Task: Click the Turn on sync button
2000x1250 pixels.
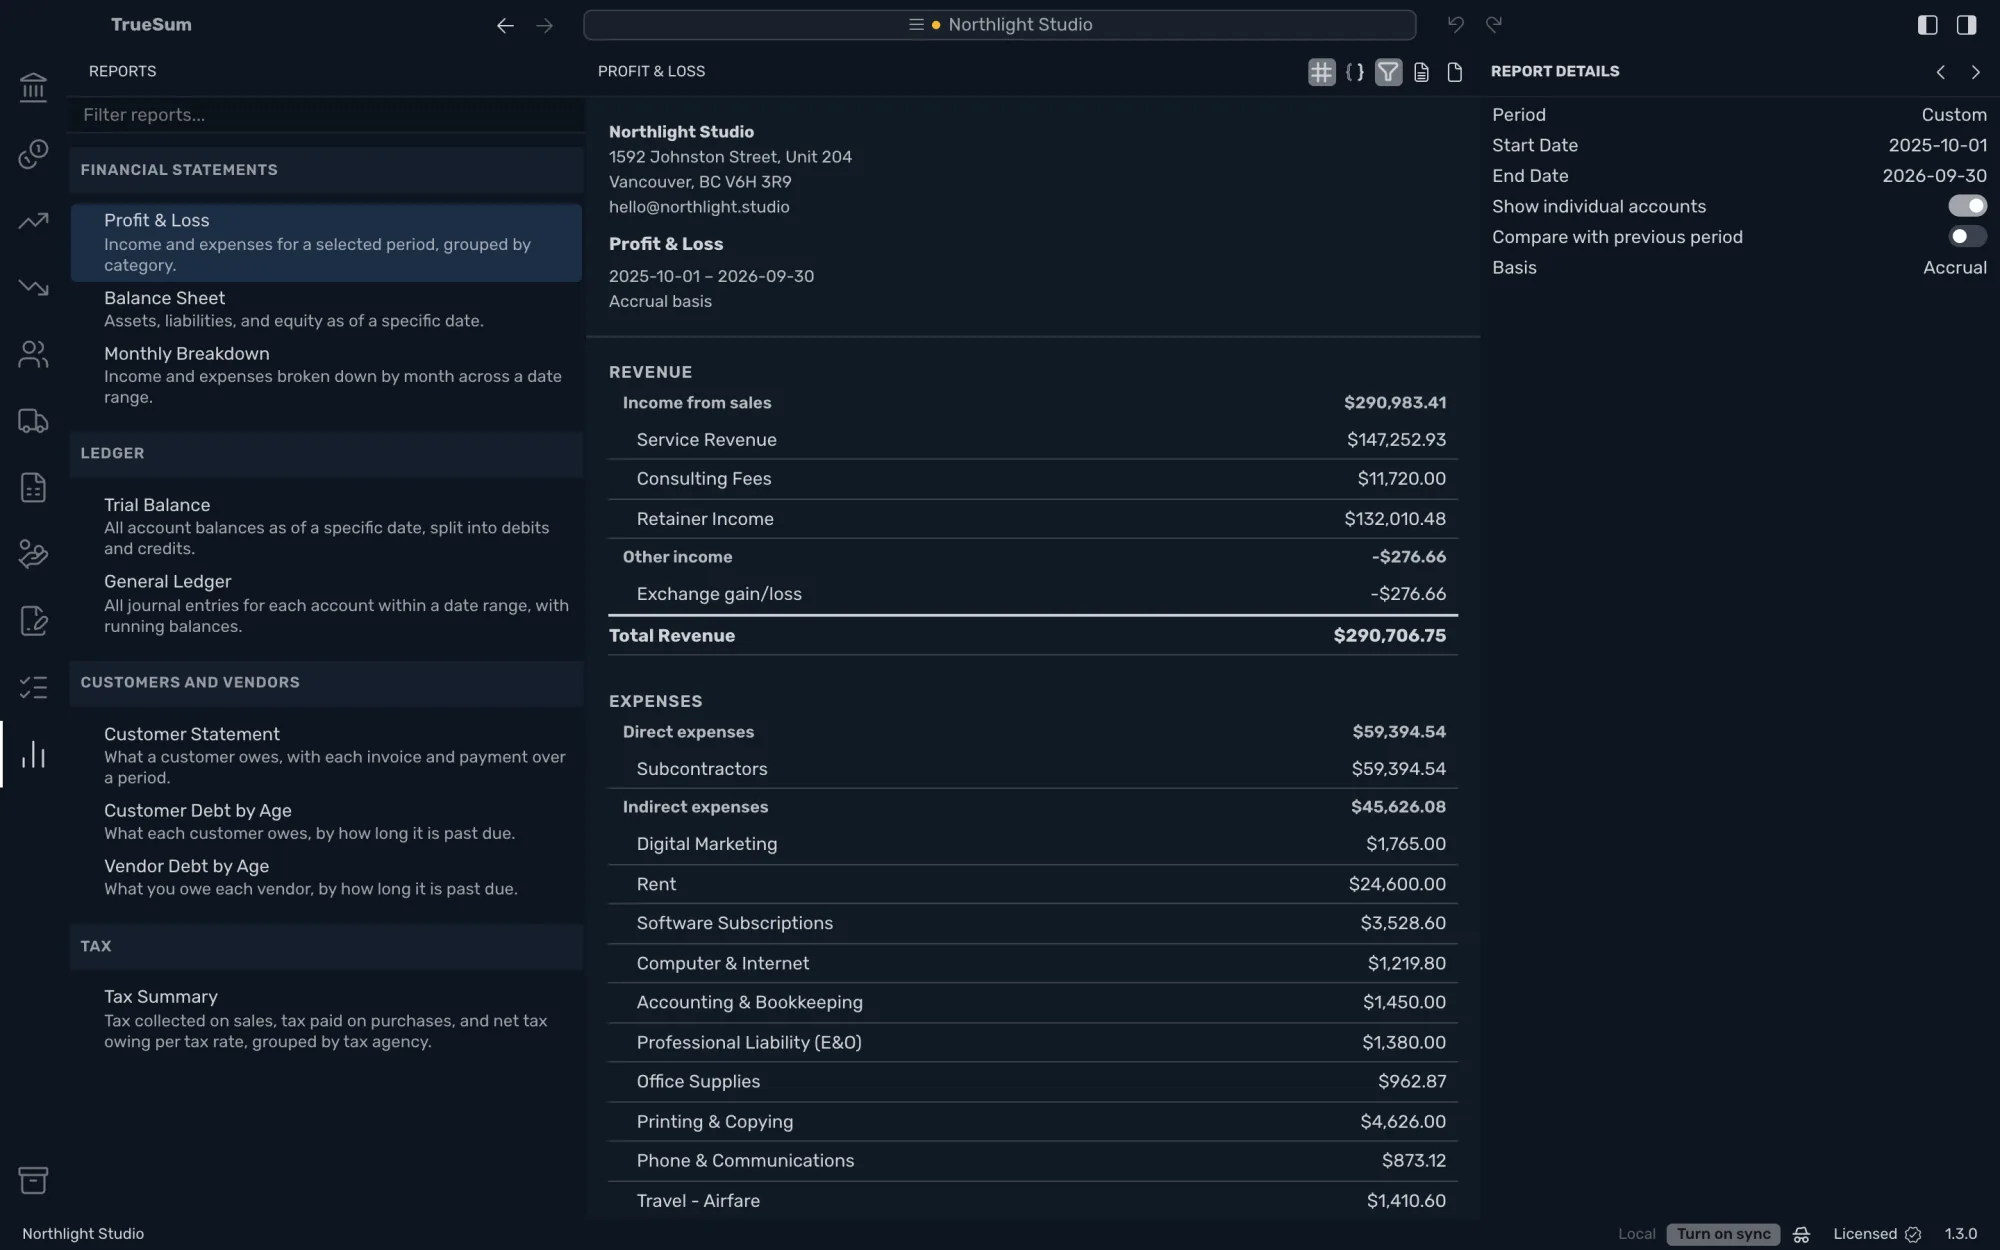Action: tap(1723, 1234)
